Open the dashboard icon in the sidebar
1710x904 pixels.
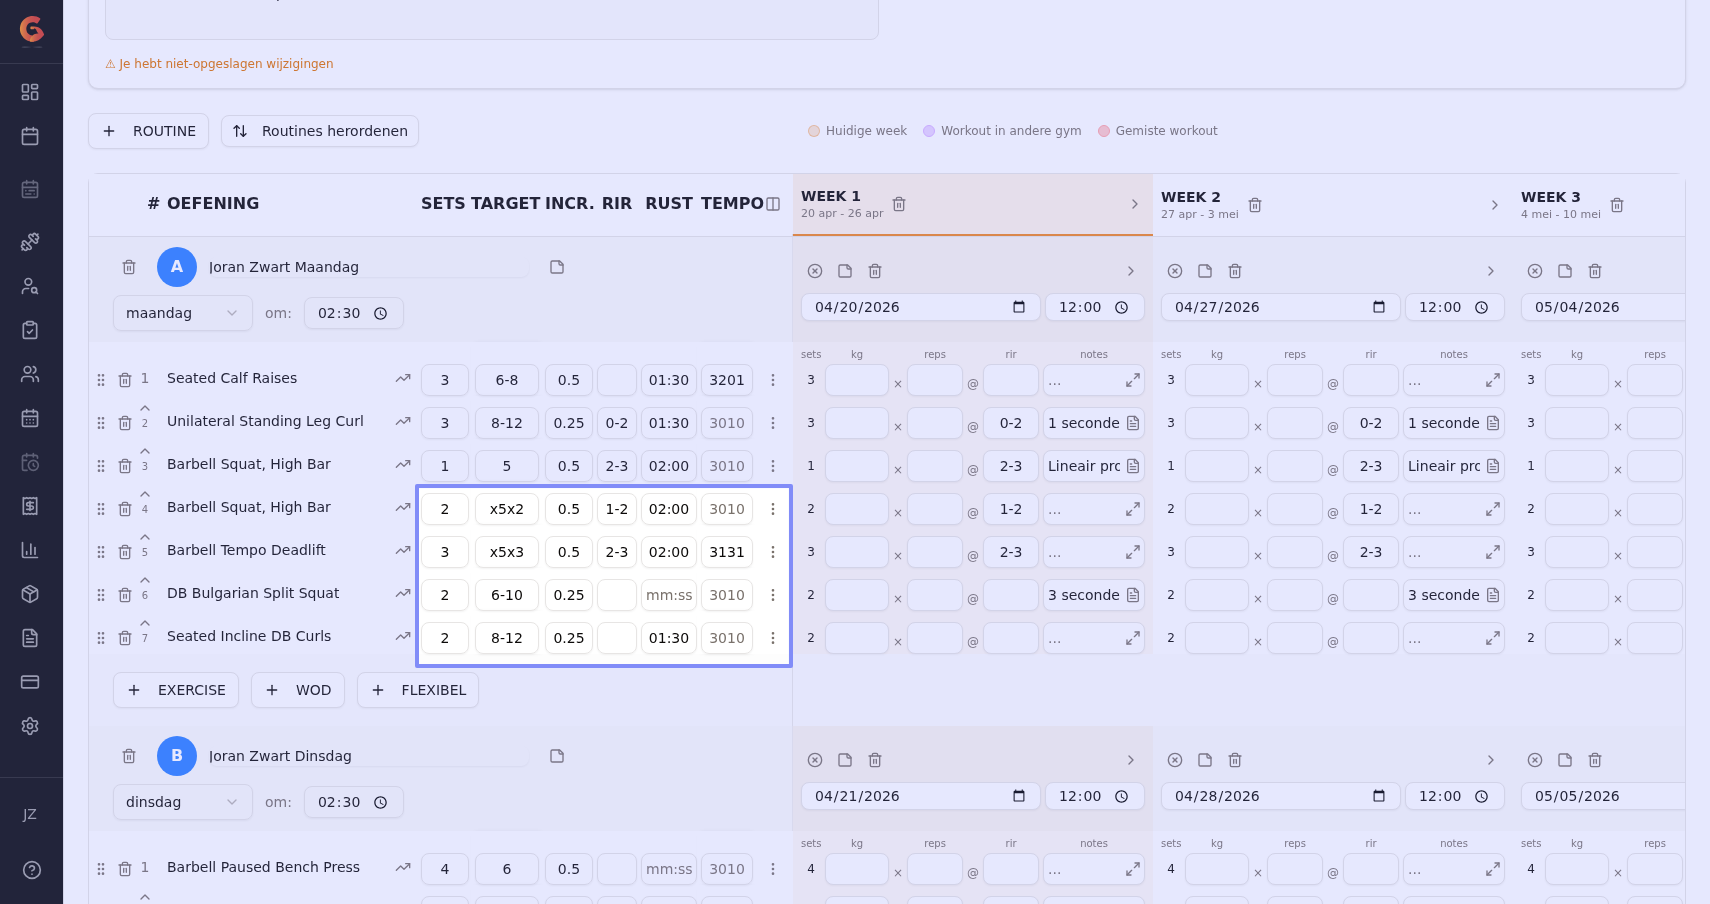(x=30, y=92)
